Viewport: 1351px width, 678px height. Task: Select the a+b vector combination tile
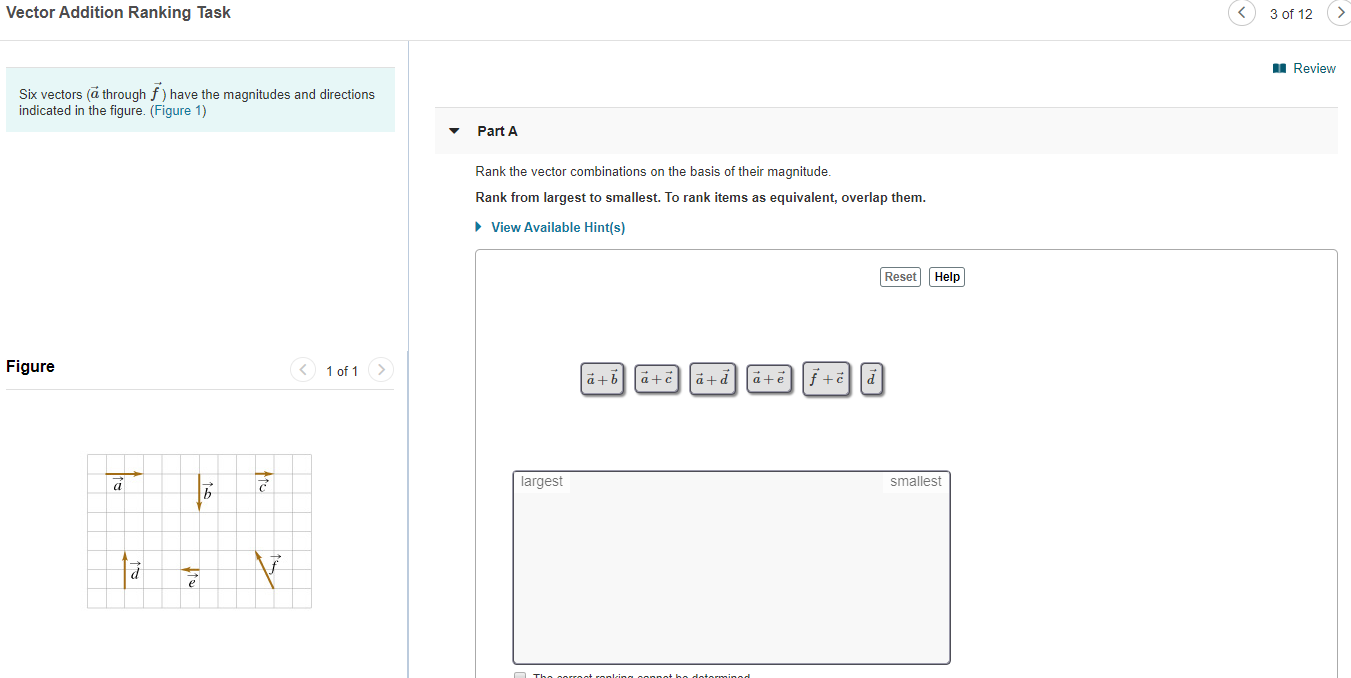tap(602, 378)
